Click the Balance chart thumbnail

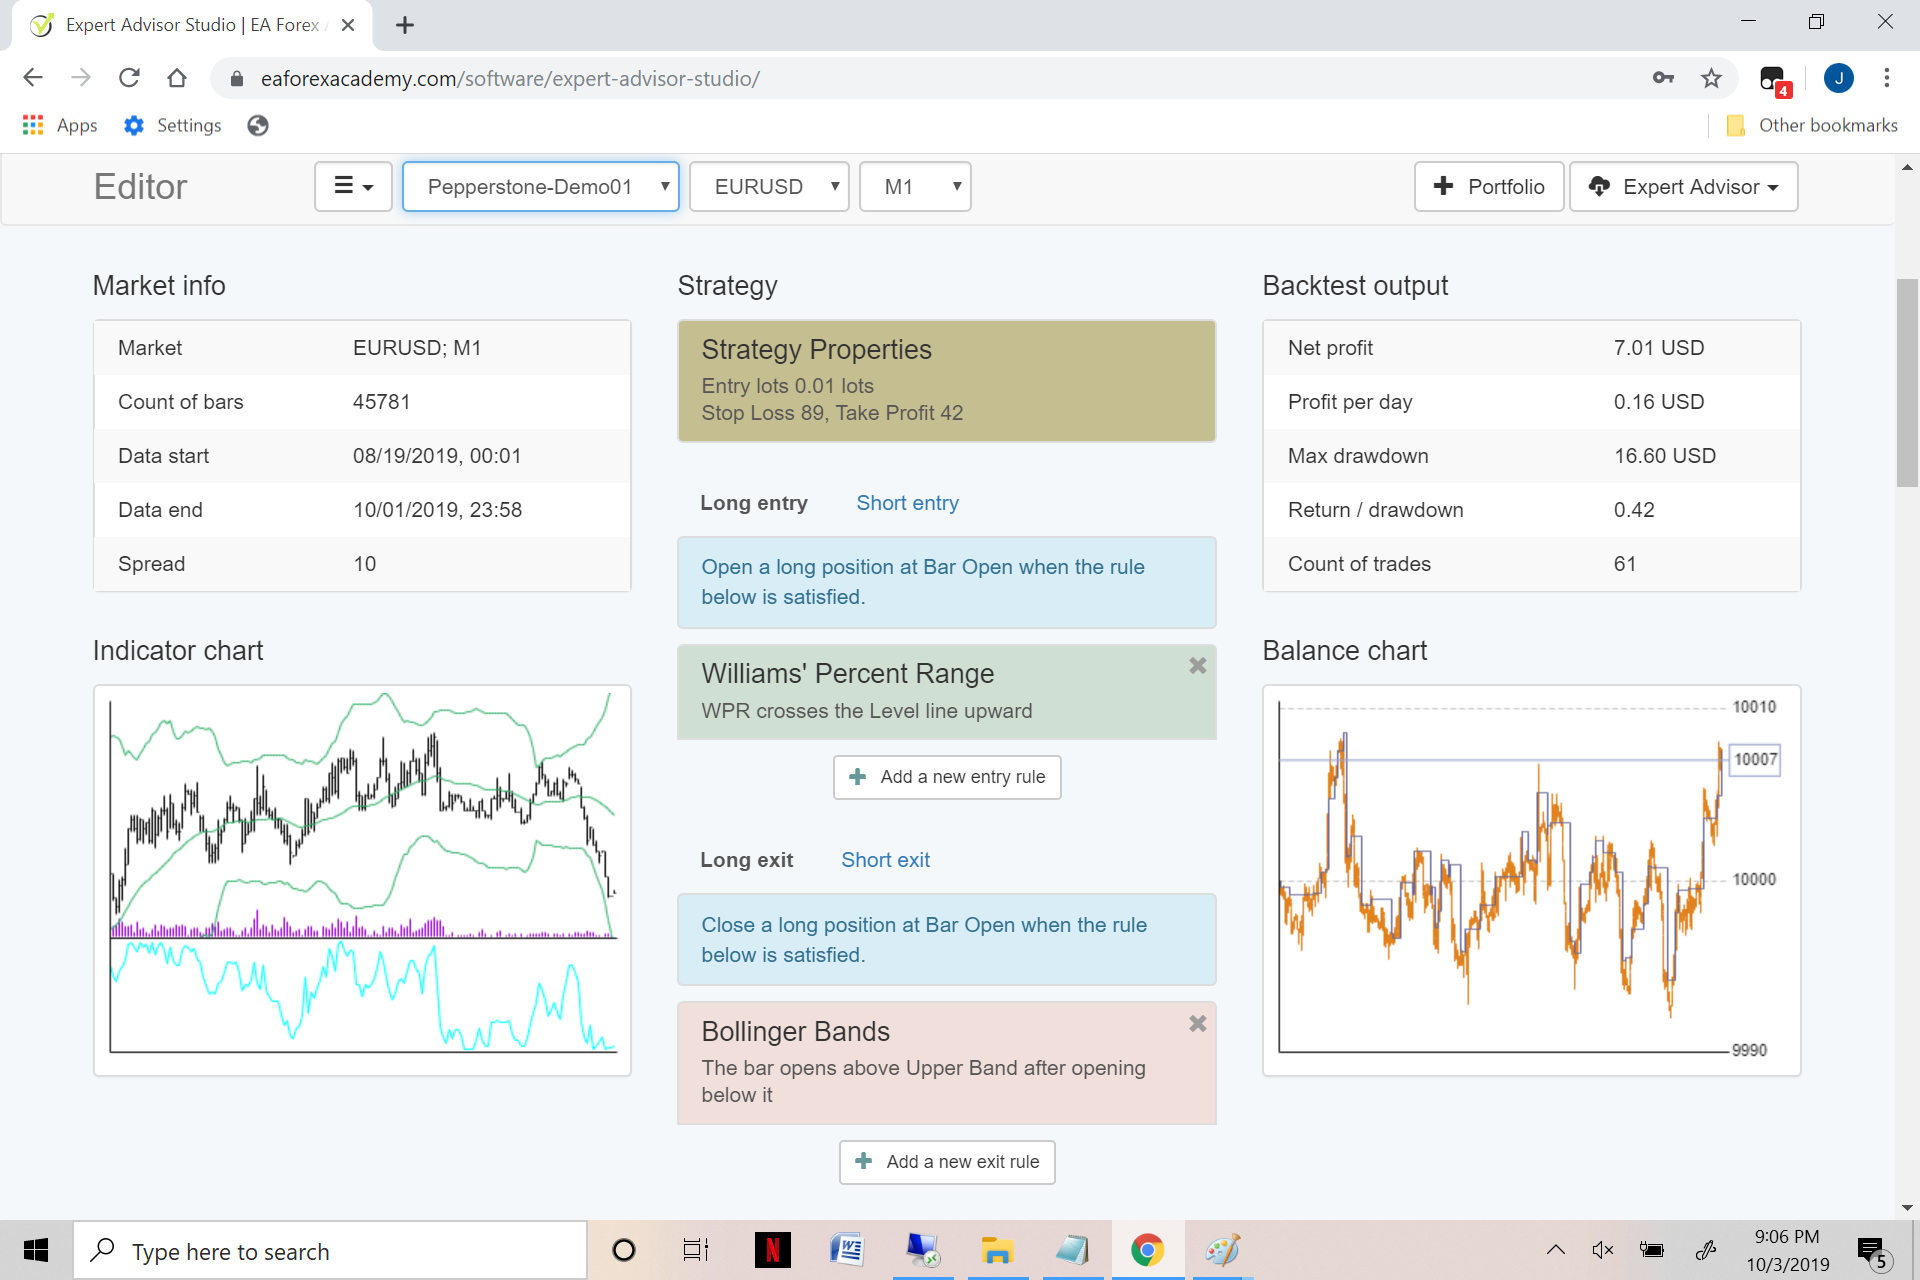click(x=1531, y=880)
